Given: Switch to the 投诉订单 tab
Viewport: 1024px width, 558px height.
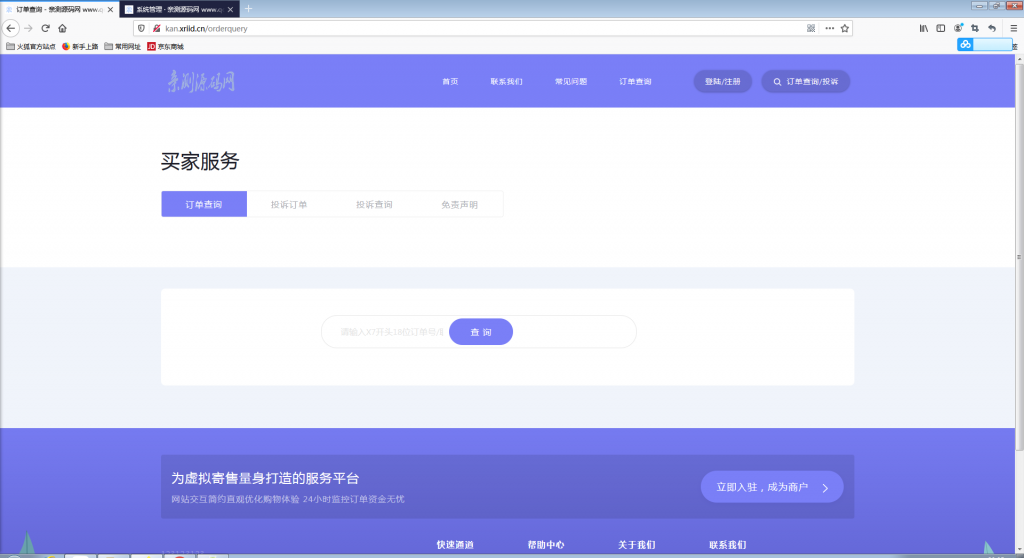Looking at the screenshot, I should (289, 204).
